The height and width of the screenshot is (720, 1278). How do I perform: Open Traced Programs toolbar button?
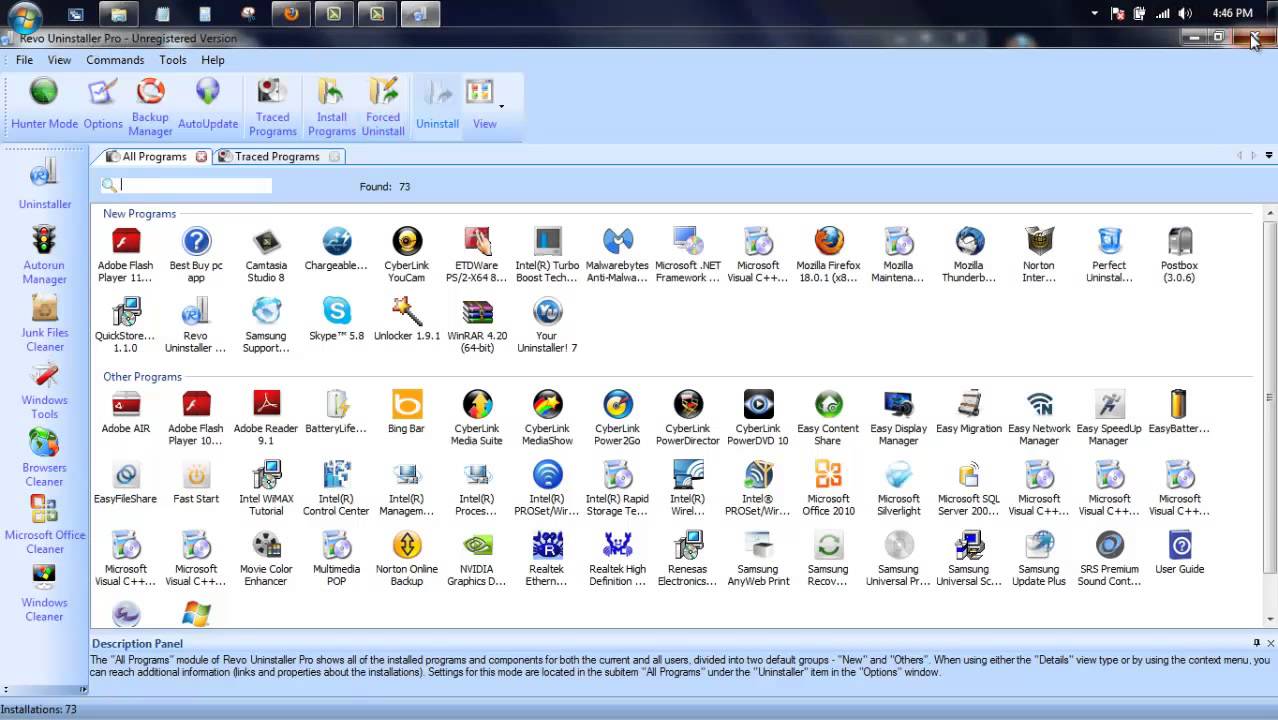(x=272, y=107)
